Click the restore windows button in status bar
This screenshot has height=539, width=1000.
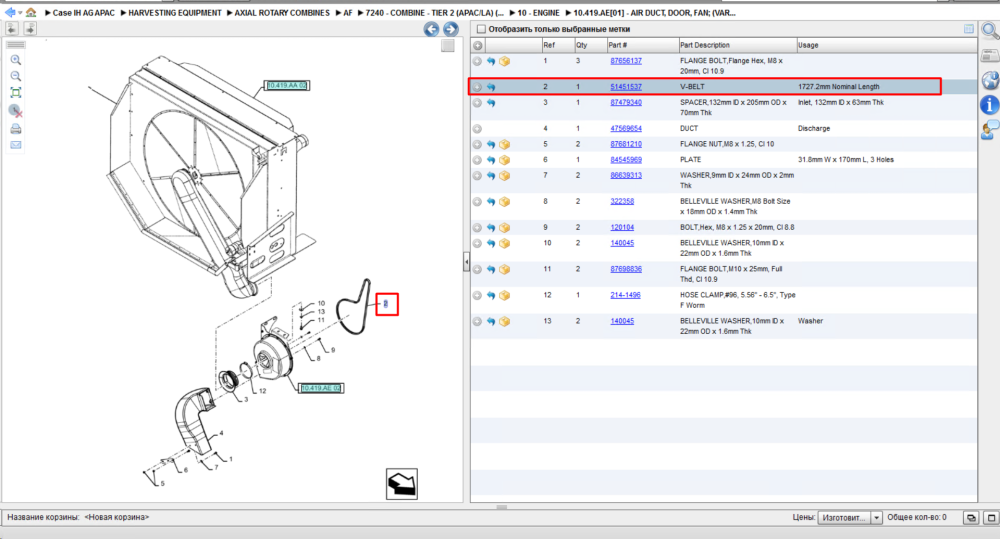click(971, 517)
